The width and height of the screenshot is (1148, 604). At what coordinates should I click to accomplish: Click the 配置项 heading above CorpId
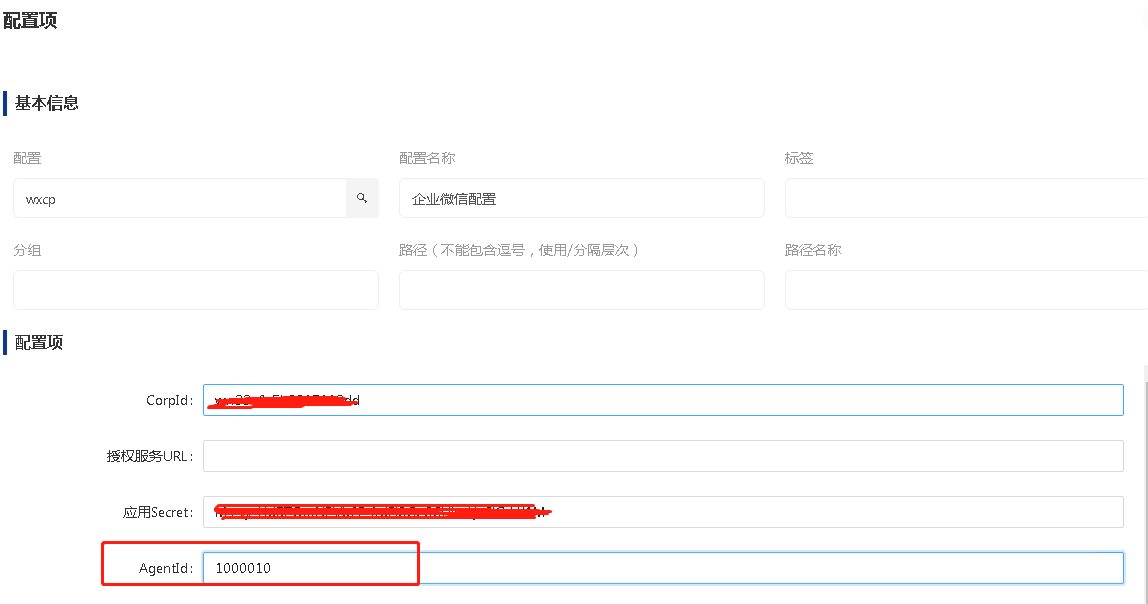(x=39, y=342)
